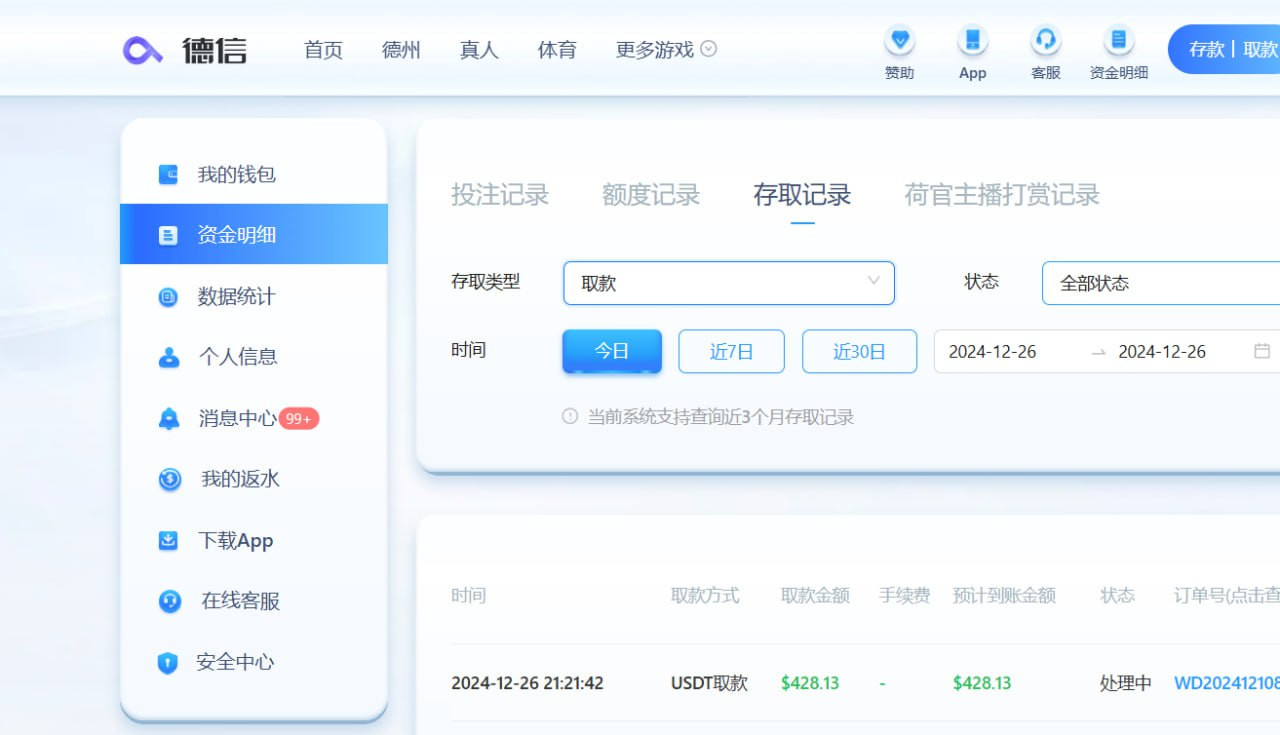The height and width of the screenshot is (735, 1280).
Task: Click the 手续费 column header
Action: click(x=905, y=595)
